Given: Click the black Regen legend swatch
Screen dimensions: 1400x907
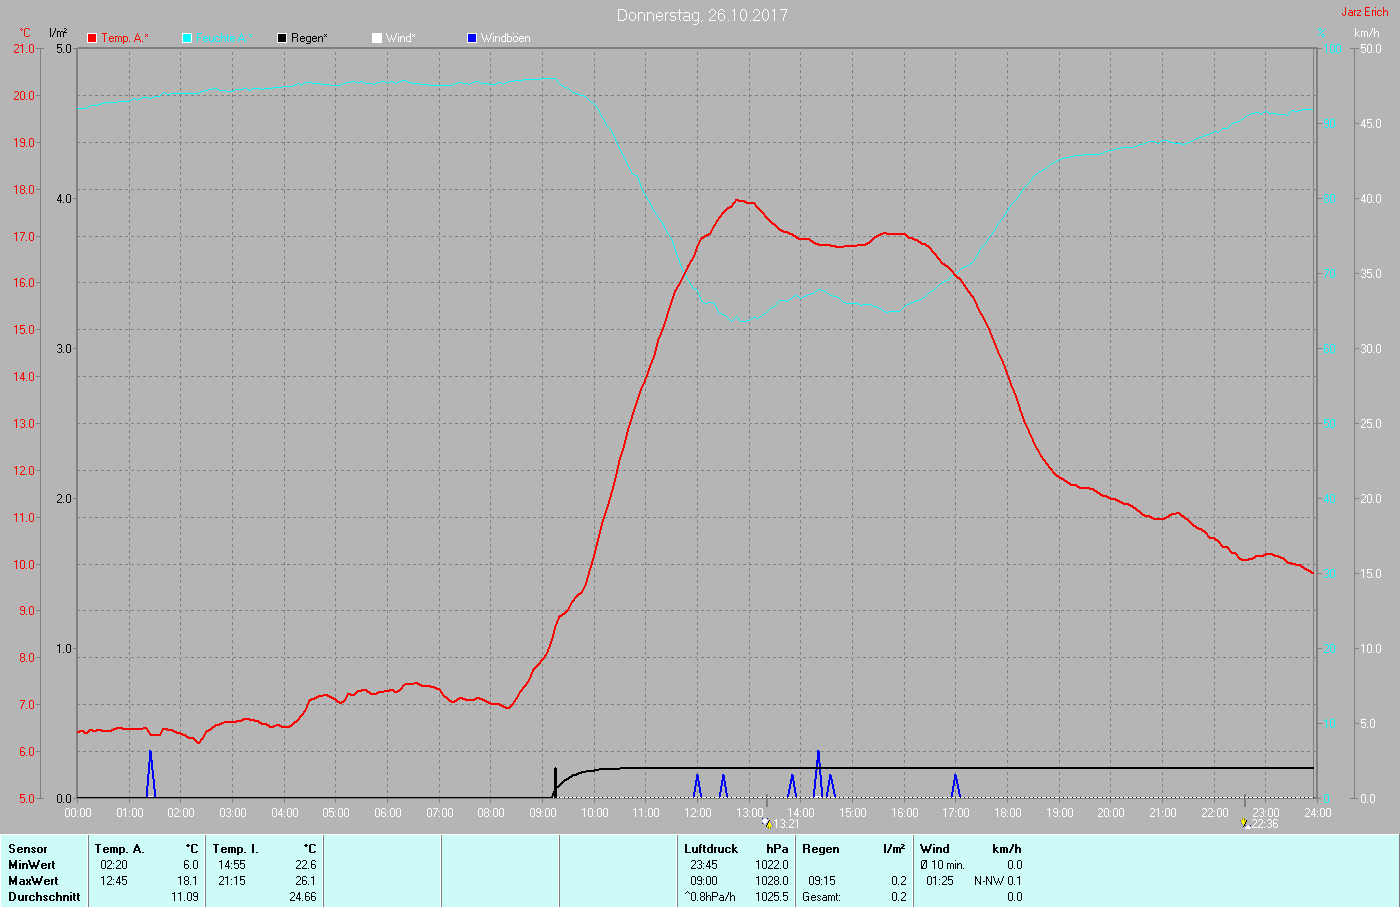Looking at the screenshot, I should click(x=282, y=38).
